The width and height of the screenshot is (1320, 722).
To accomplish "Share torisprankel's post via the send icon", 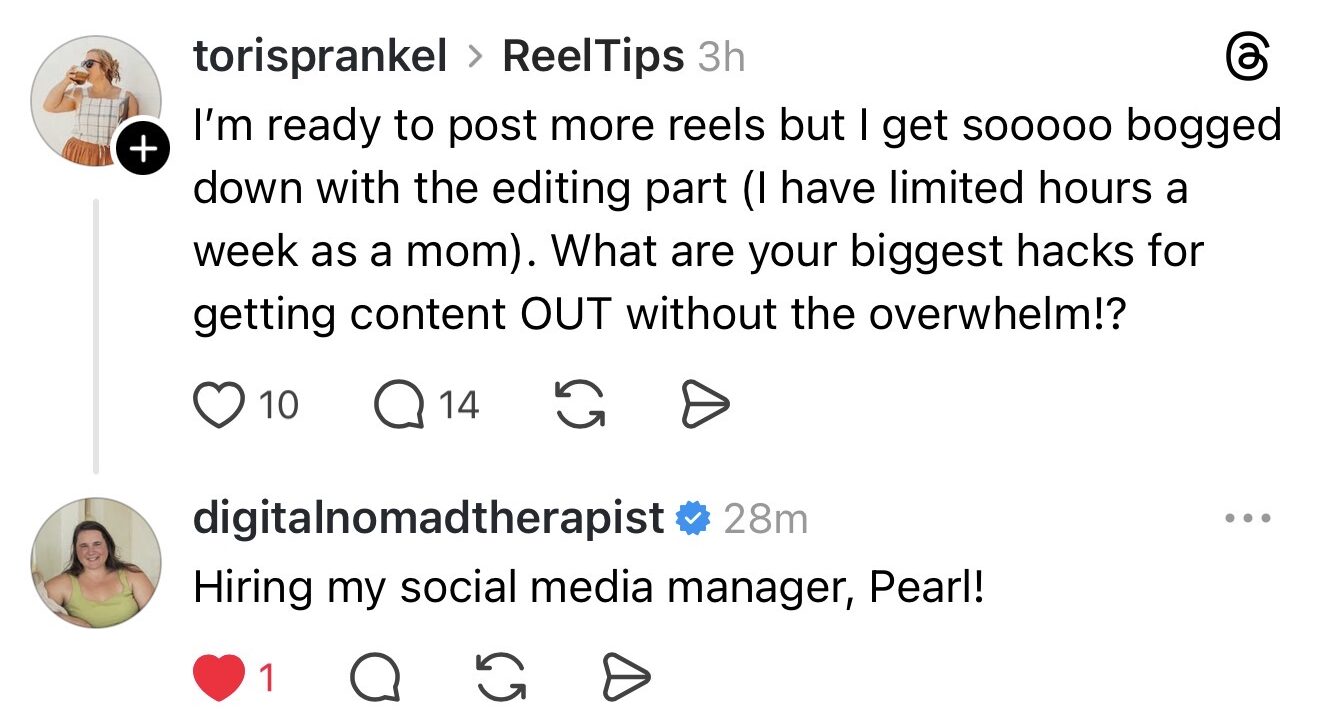I will 705,406.
